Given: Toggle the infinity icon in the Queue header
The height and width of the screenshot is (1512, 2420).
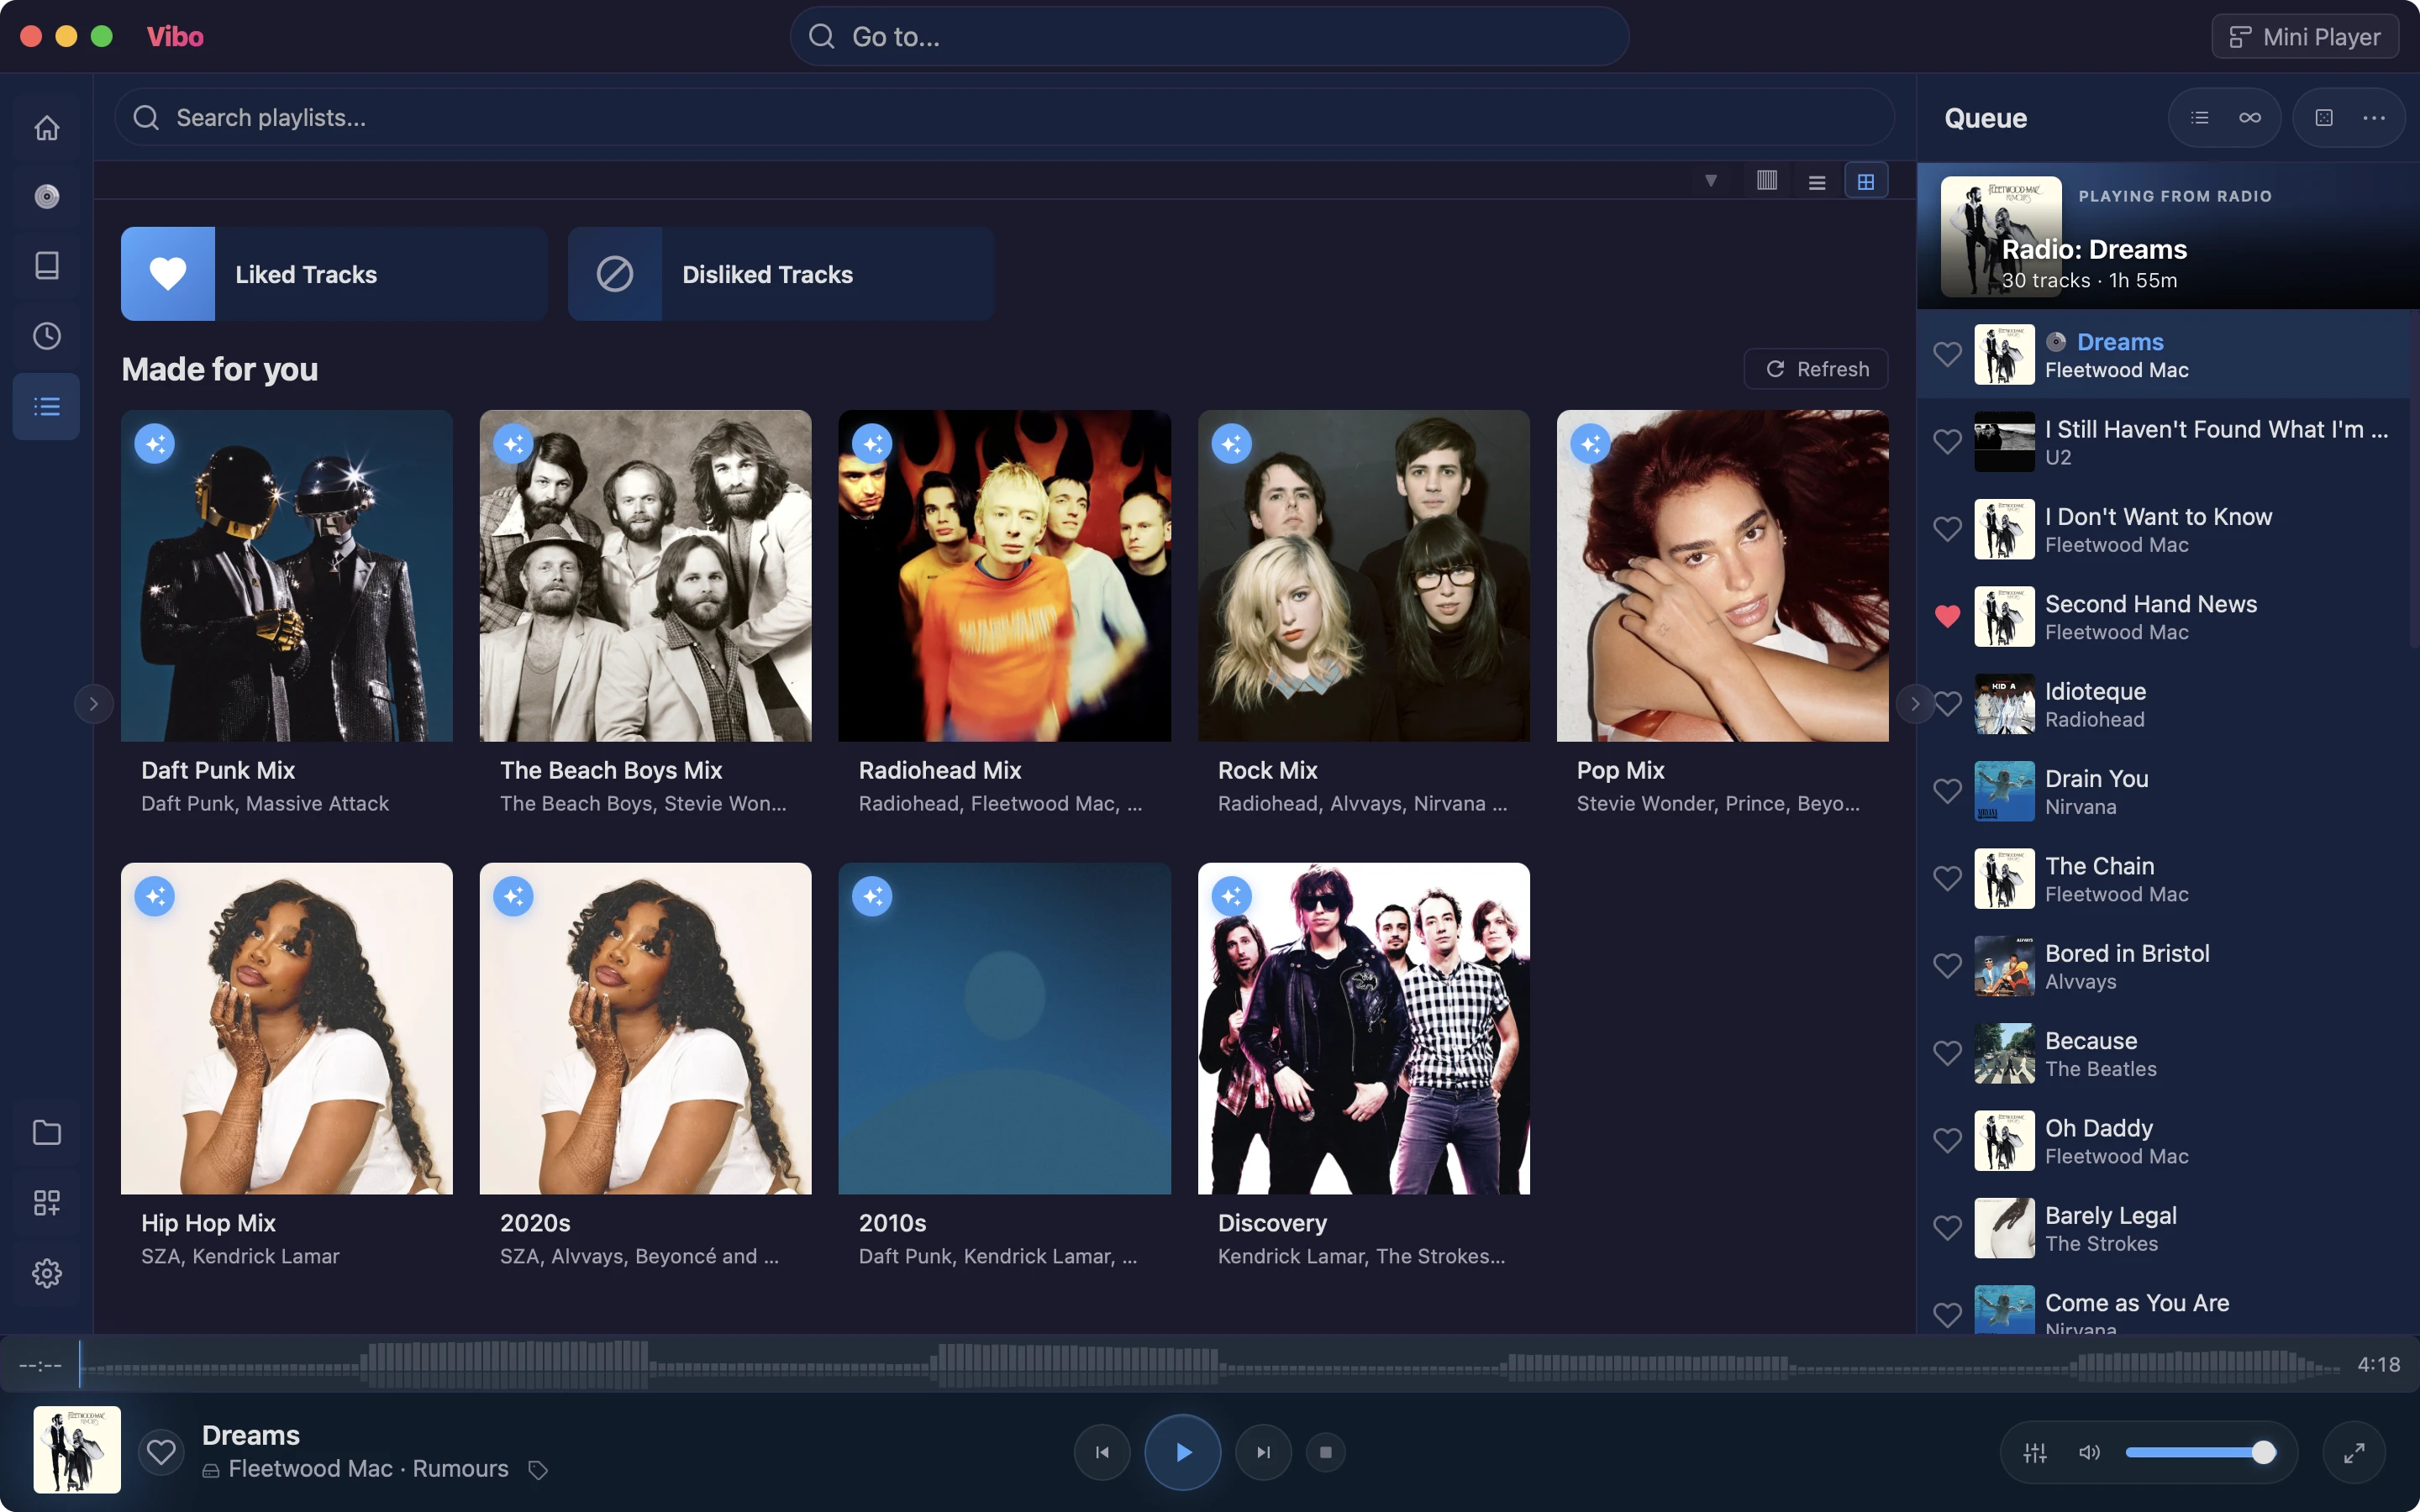Looking at the screenshot, I should (x=2250, y=118).
